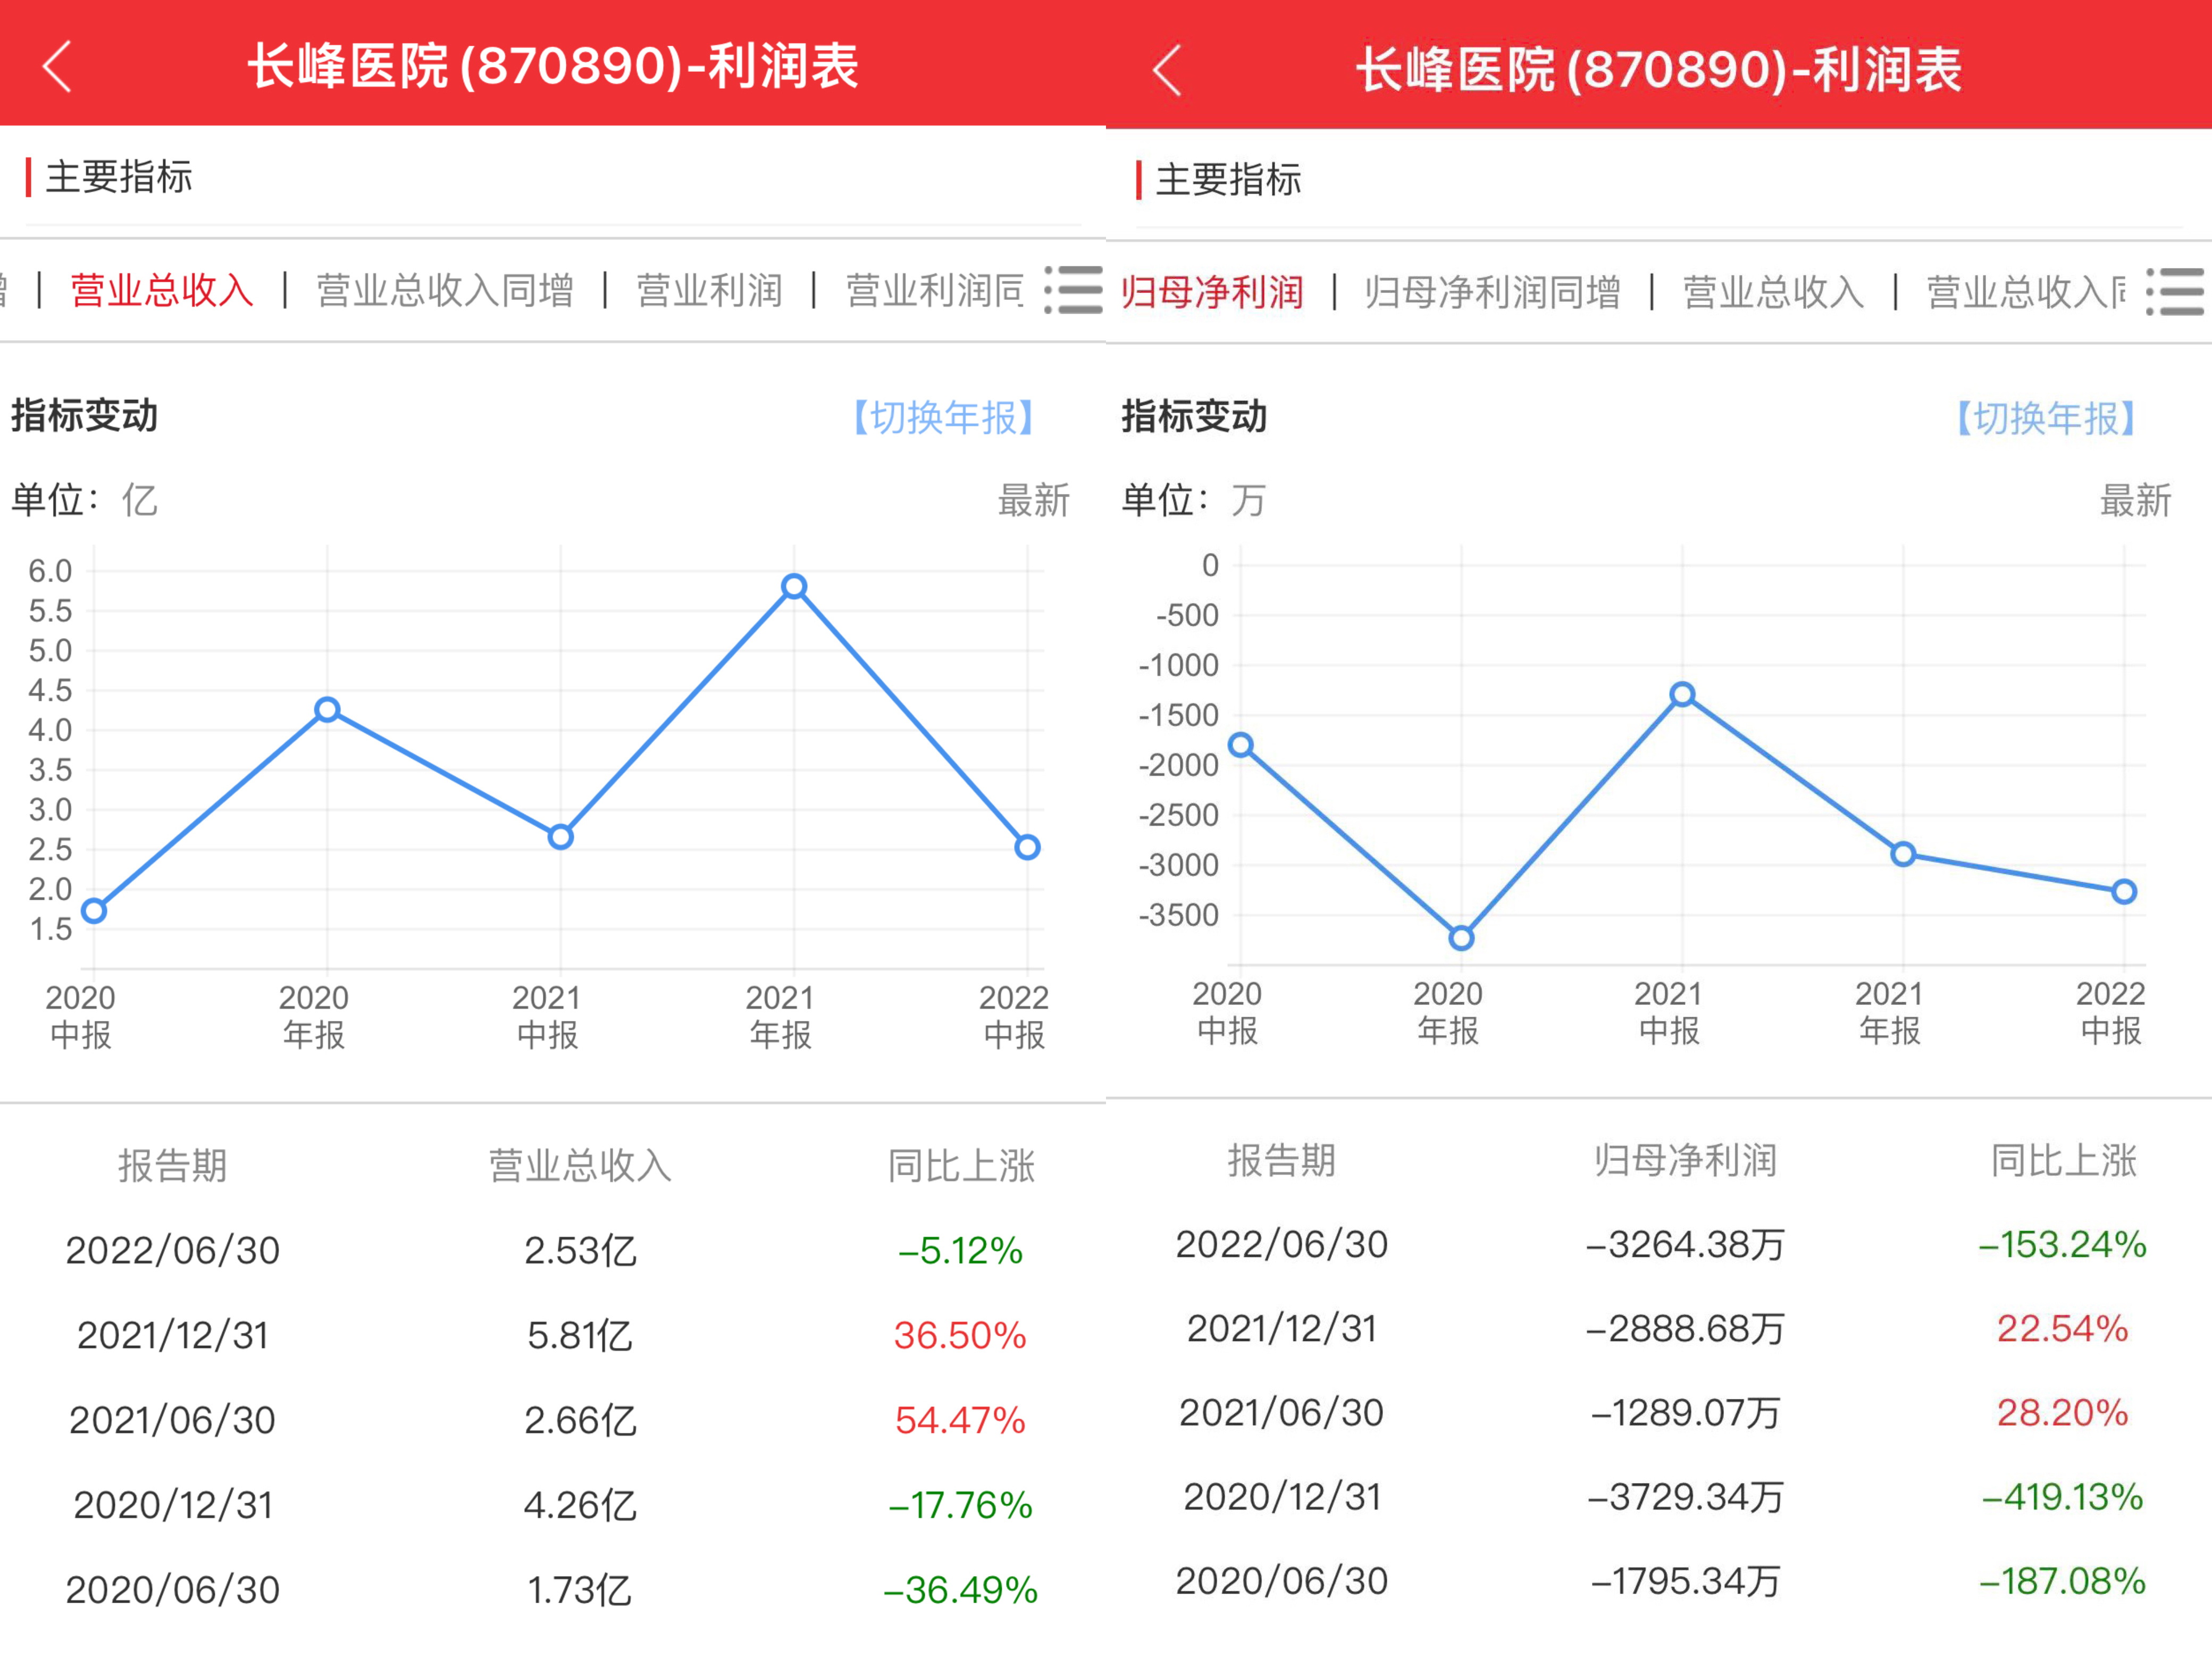This screenshot has height=1659, width=2212.
Task: Select the 归母净利润 tab
Action: pyautogui.click(x=1212, y=293)
